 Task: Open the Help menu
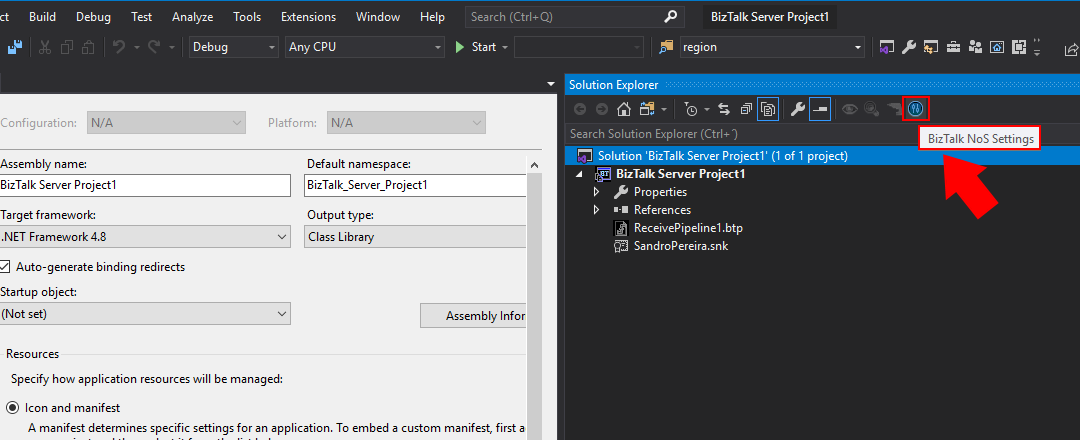[x=432, y=17]
